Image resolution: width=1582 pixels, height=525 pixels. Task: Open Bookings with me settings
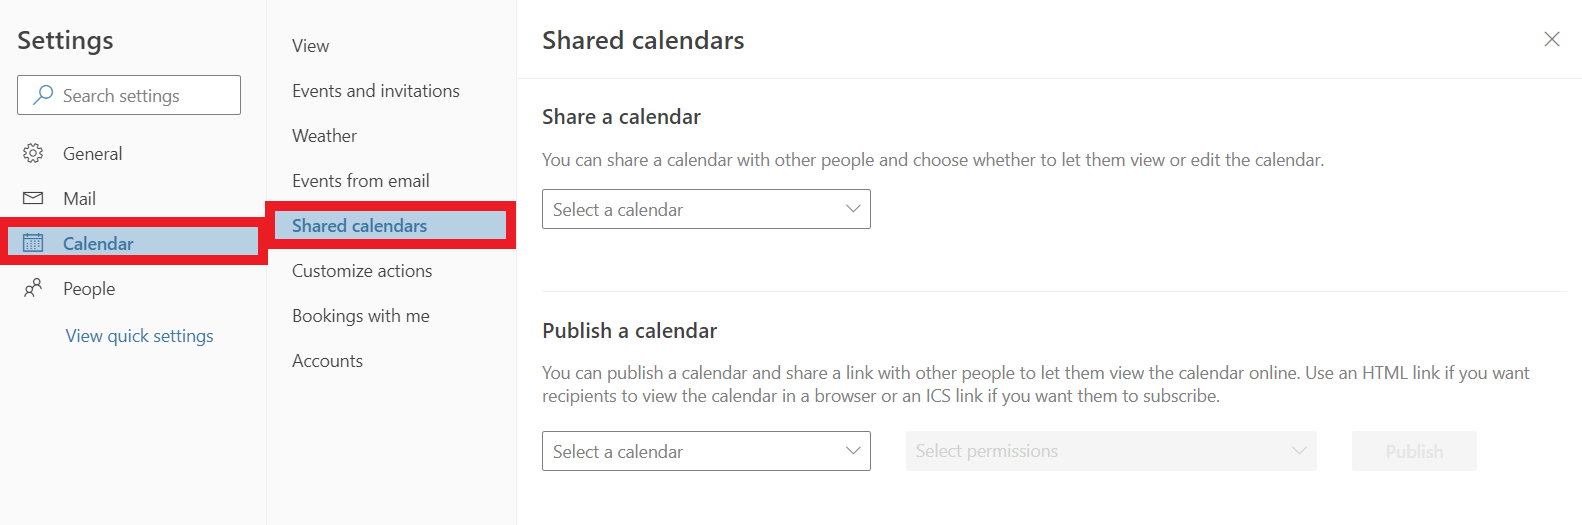tap(361, 316)
